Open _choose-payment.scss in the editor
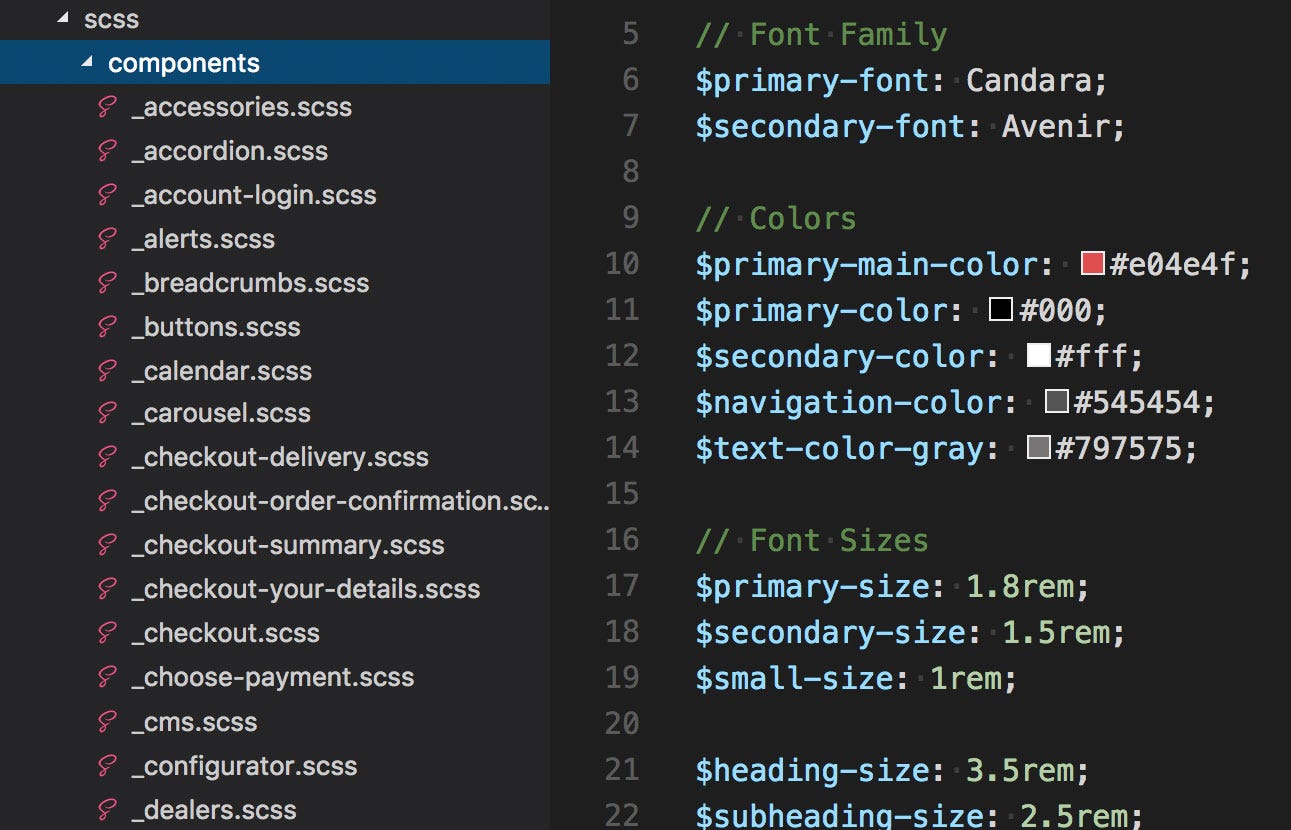Viewport: 1291px width, 830px height. tap(273, 677)
